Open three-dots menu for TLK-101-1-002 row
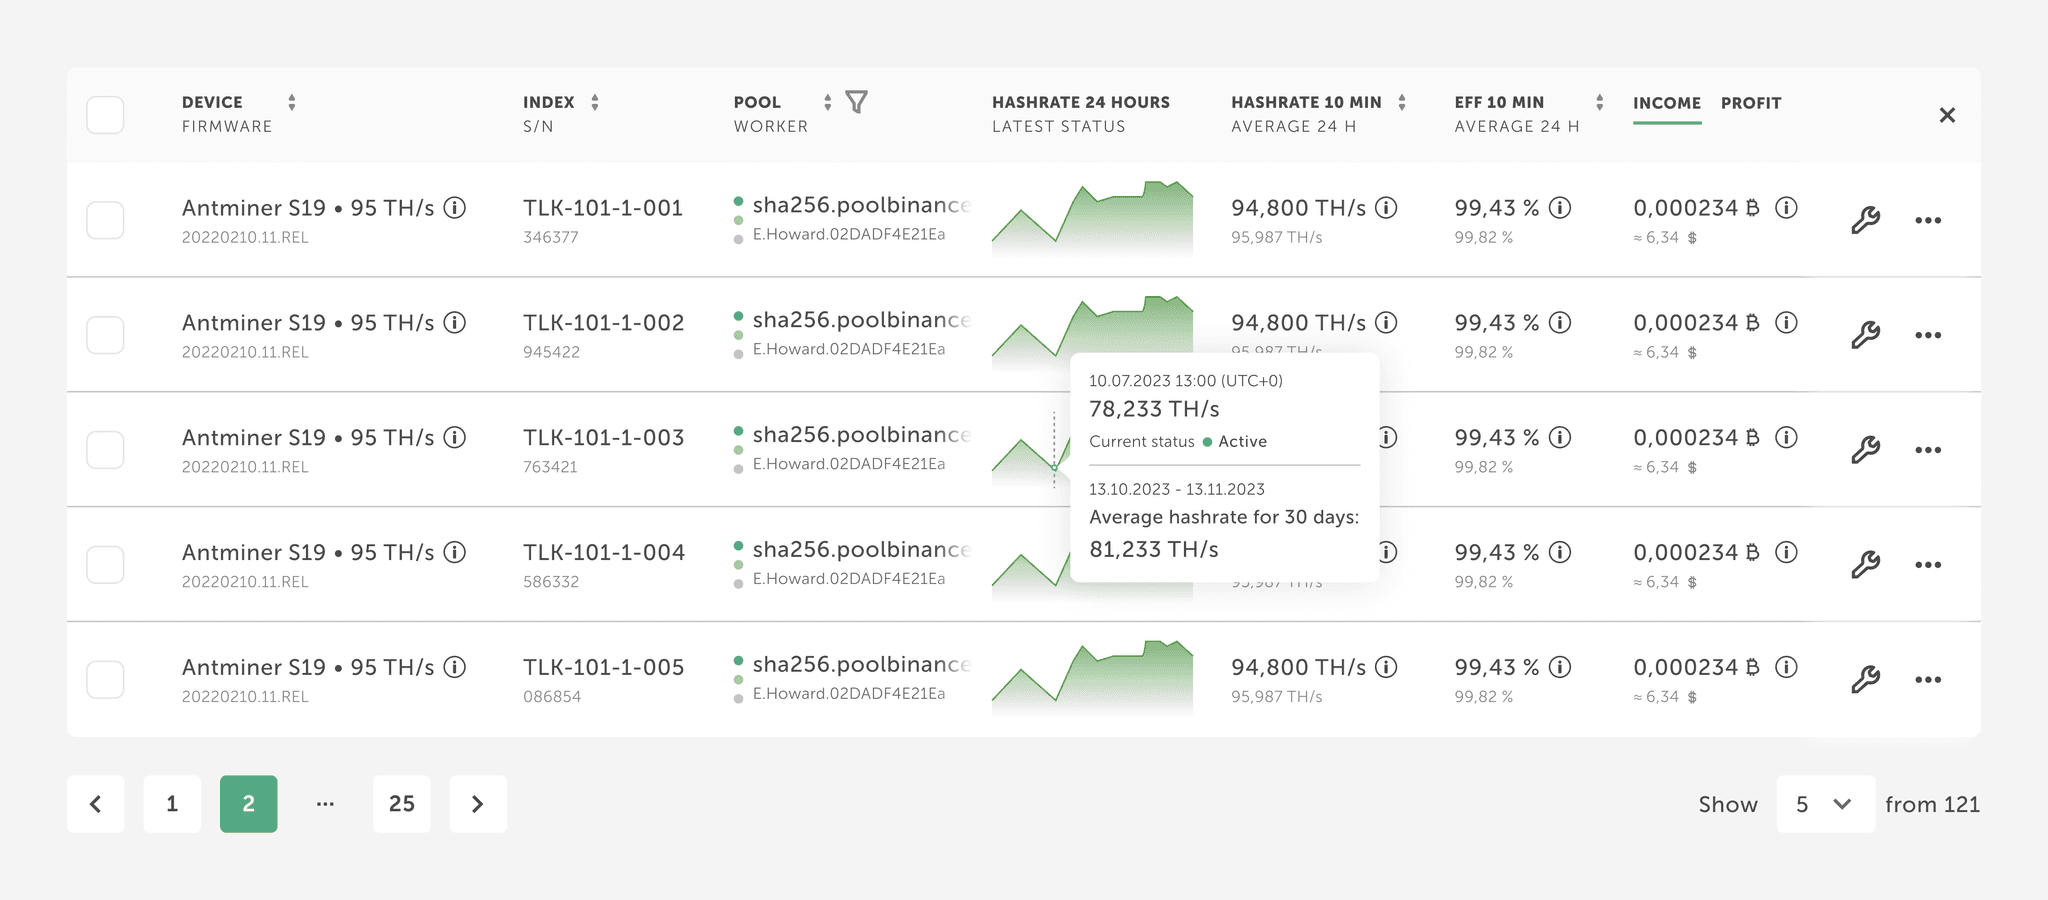 (x=1928, y=335)
